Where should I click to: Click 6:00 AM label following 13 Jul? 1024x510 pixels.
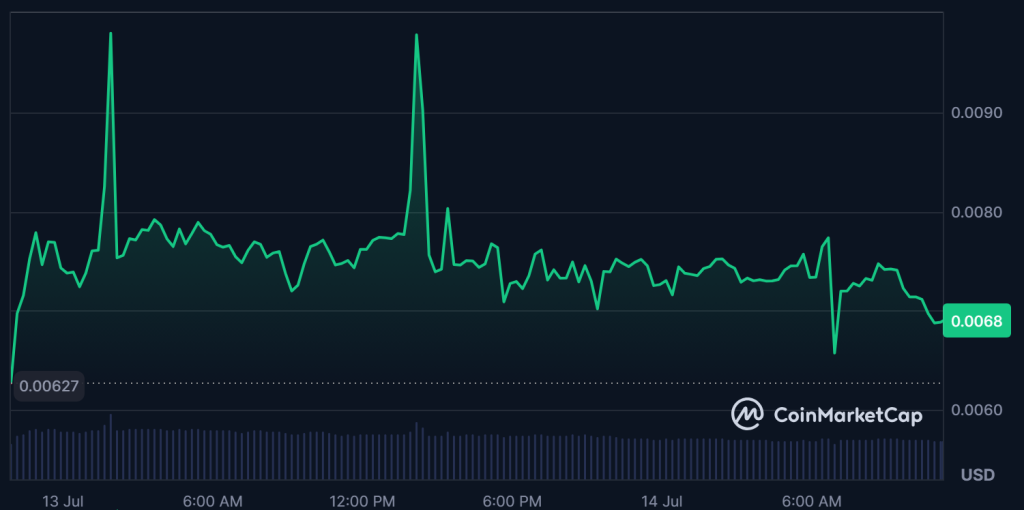pos(213,499)
